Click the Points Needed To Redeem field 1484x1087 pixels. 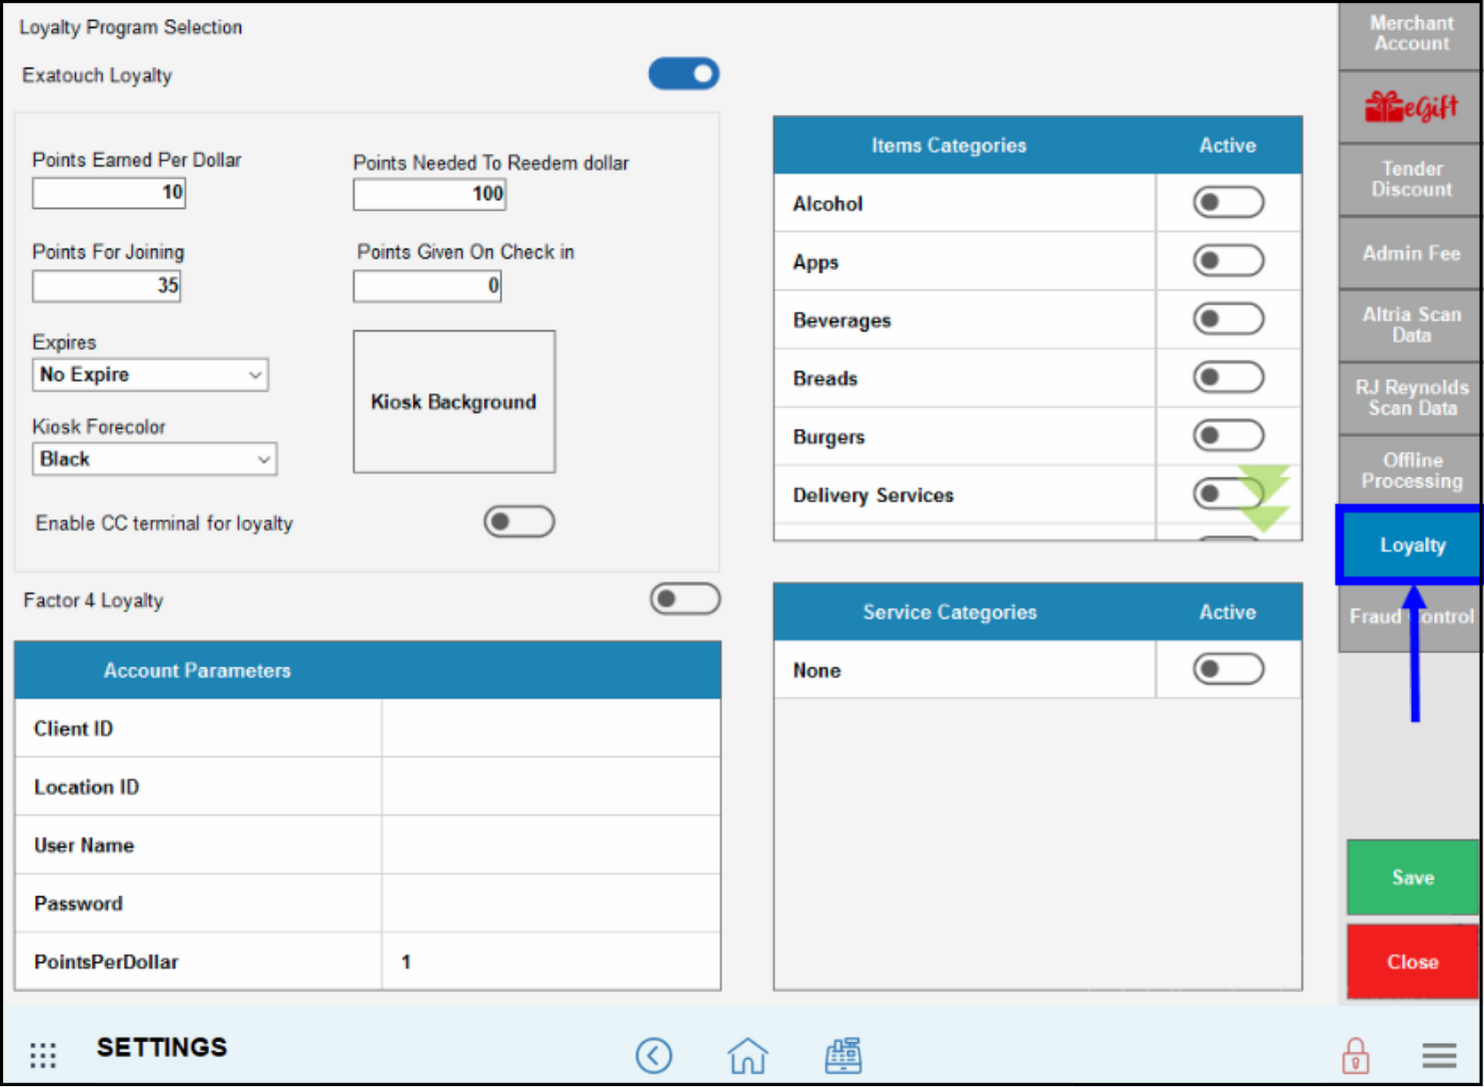[x=430, y=194]
